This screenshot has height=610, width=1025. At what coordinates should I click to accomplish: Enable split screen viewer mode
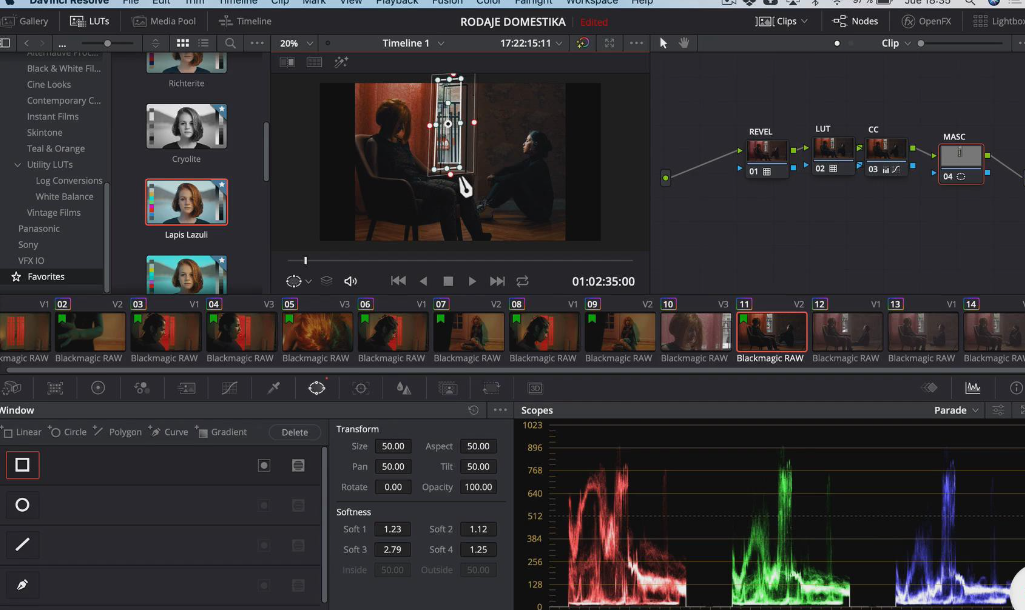point(314,62)
